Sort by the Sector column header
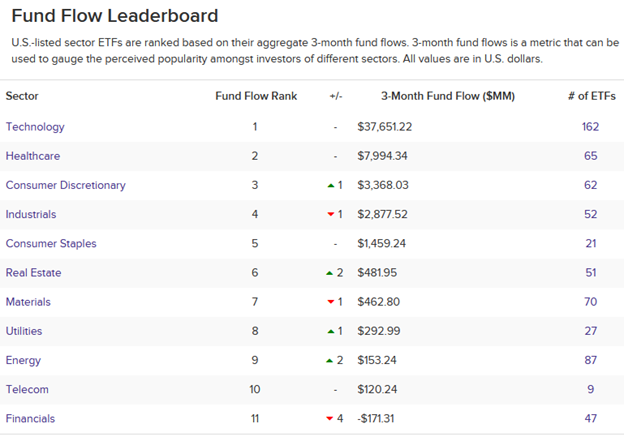The width and height of the screenshot is (624, 441). (22, 96)
